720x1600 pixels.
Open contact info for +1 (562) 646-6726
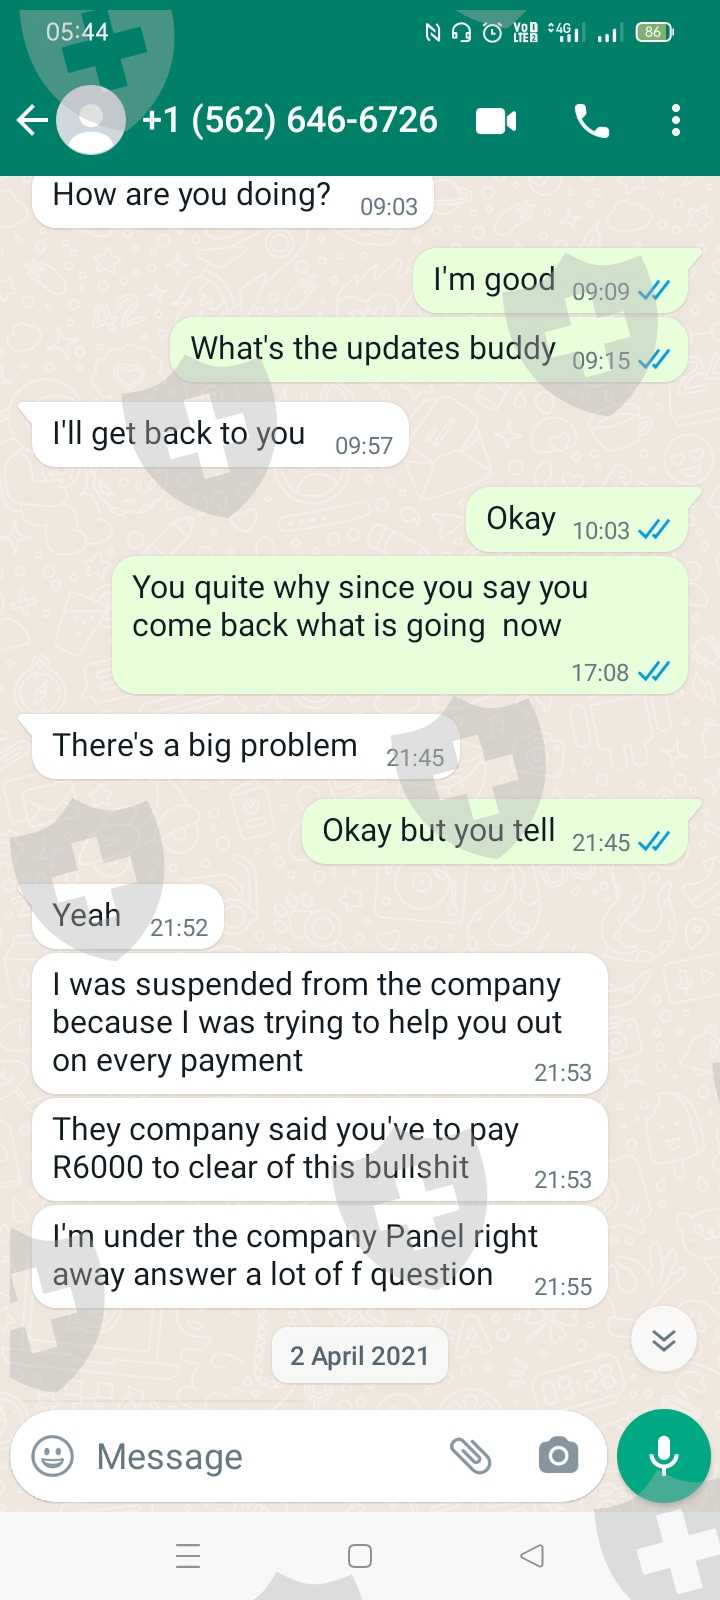point(290,120)
